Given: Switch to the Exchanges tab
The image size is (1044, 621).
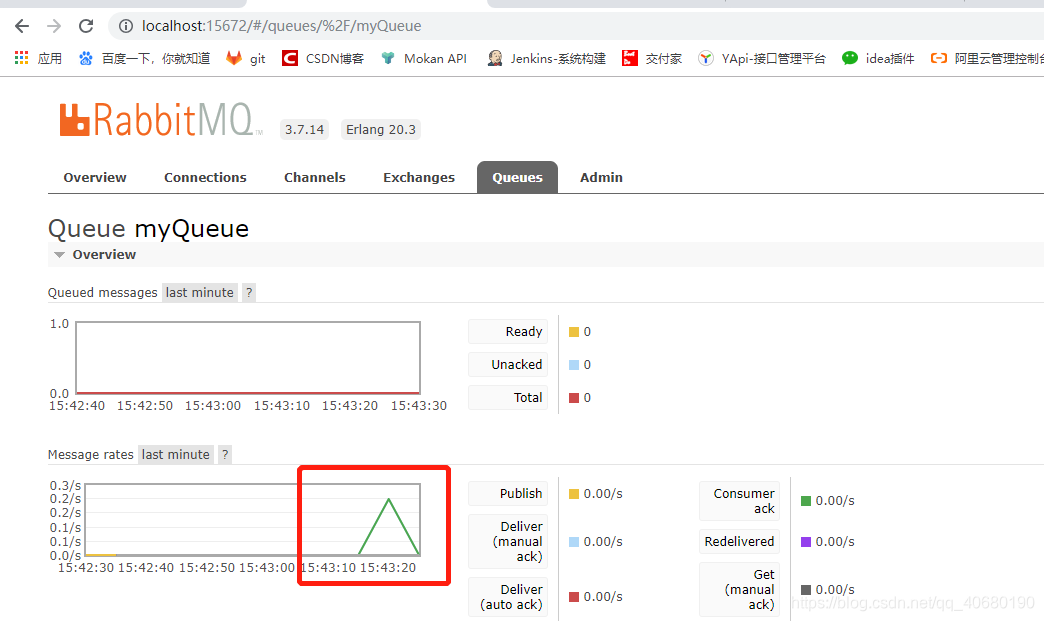Looking at the screenshot, I should point(419,178).
